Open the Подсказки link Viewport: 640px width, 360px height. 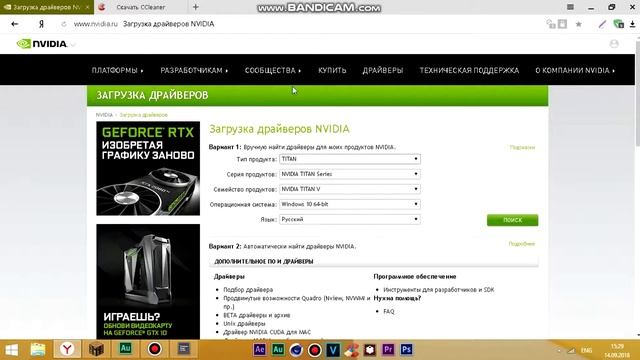click(x=522, y=147)
